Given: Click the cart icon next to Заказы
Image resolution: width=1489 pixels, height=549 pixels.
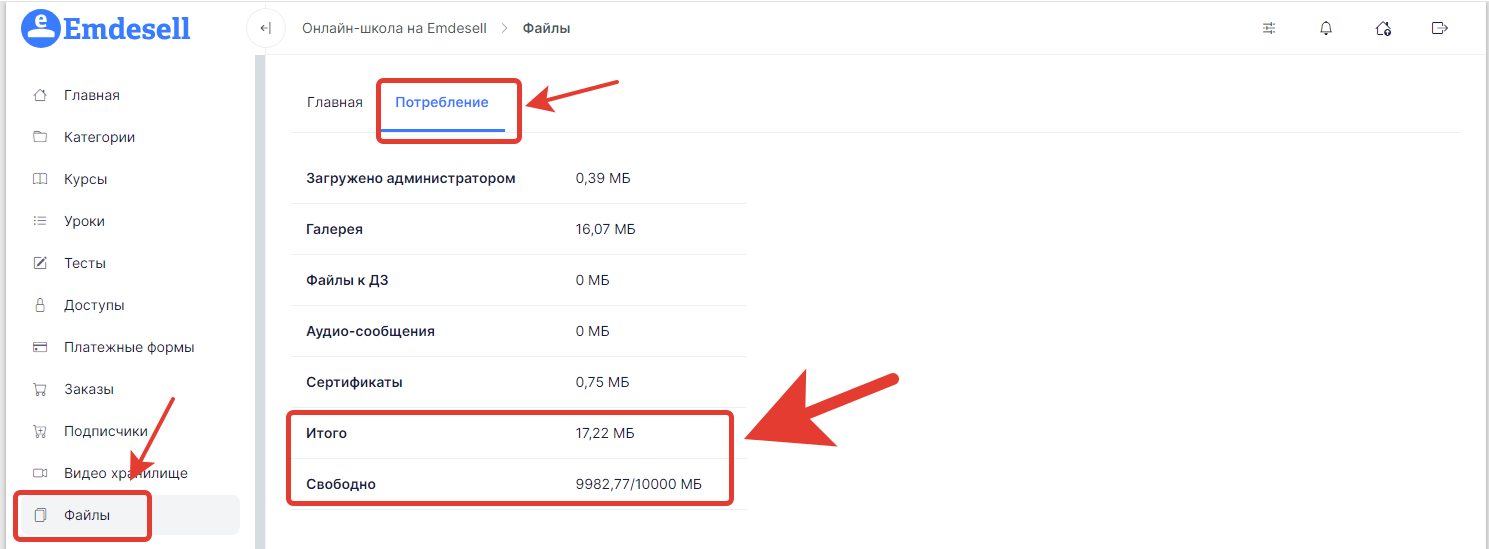Looking at the screenshot, I should pyautogui.click(x=40, y=389).
